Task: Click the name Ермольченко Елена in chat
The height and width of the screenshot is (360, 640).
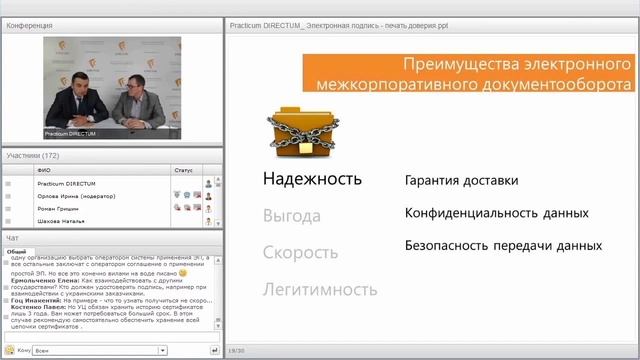Action: 45,281
